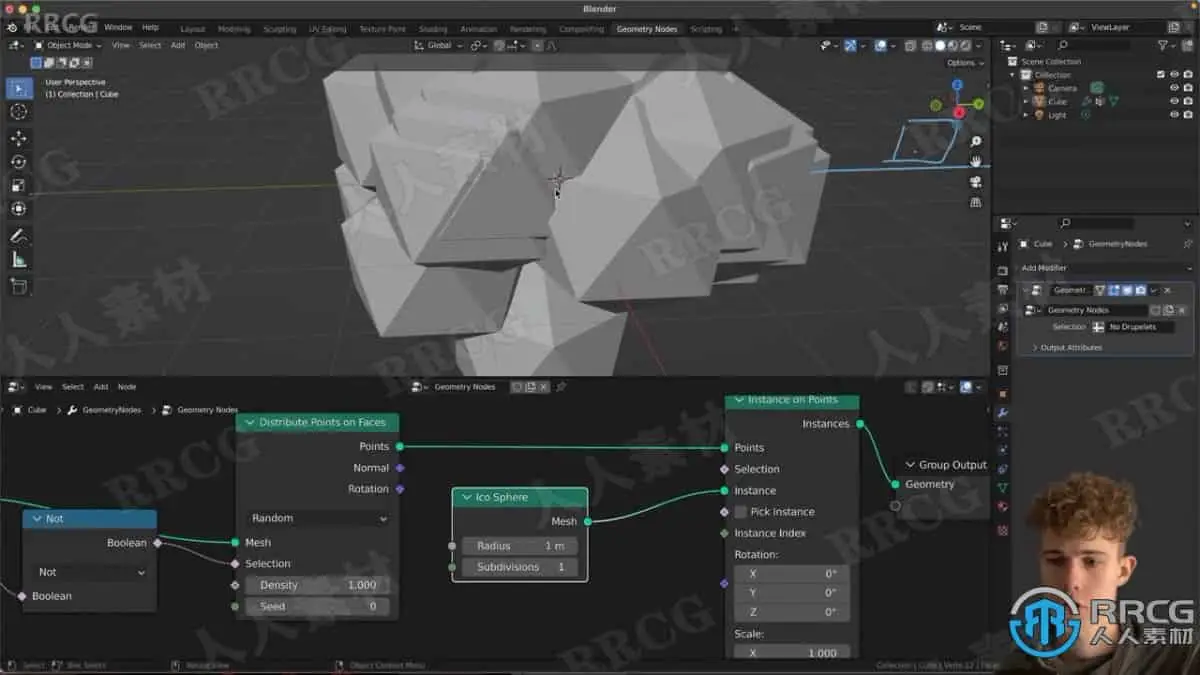This screenshot has width=1200, height=675.
Task: Open the Material properties tab
Action: tap(1003, 507)
